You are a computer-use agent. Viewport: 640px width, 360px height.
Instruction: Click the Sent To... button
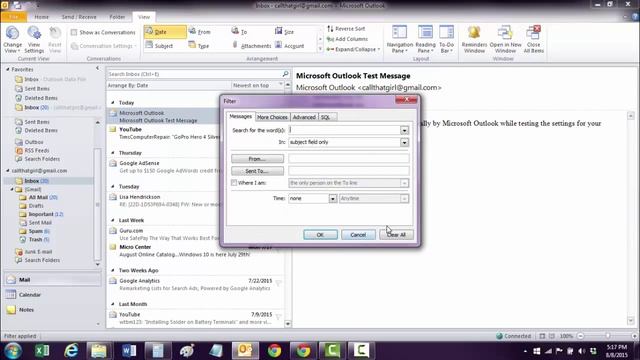[258, 171]
